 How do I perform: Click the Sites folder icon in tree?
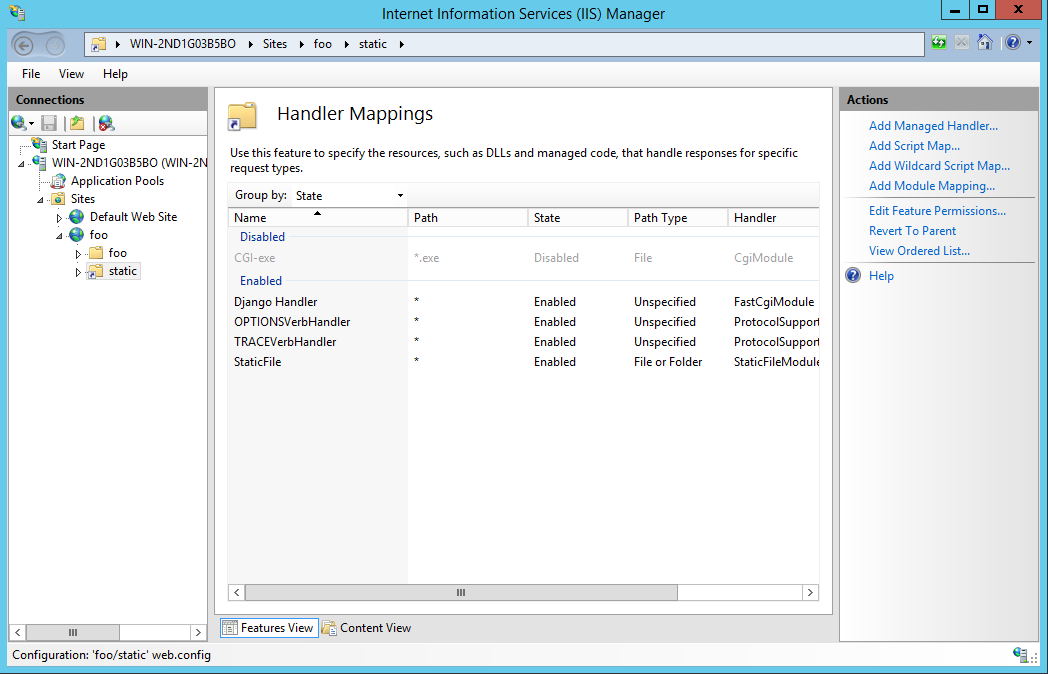pyautogui.click(x=59, y=199)
